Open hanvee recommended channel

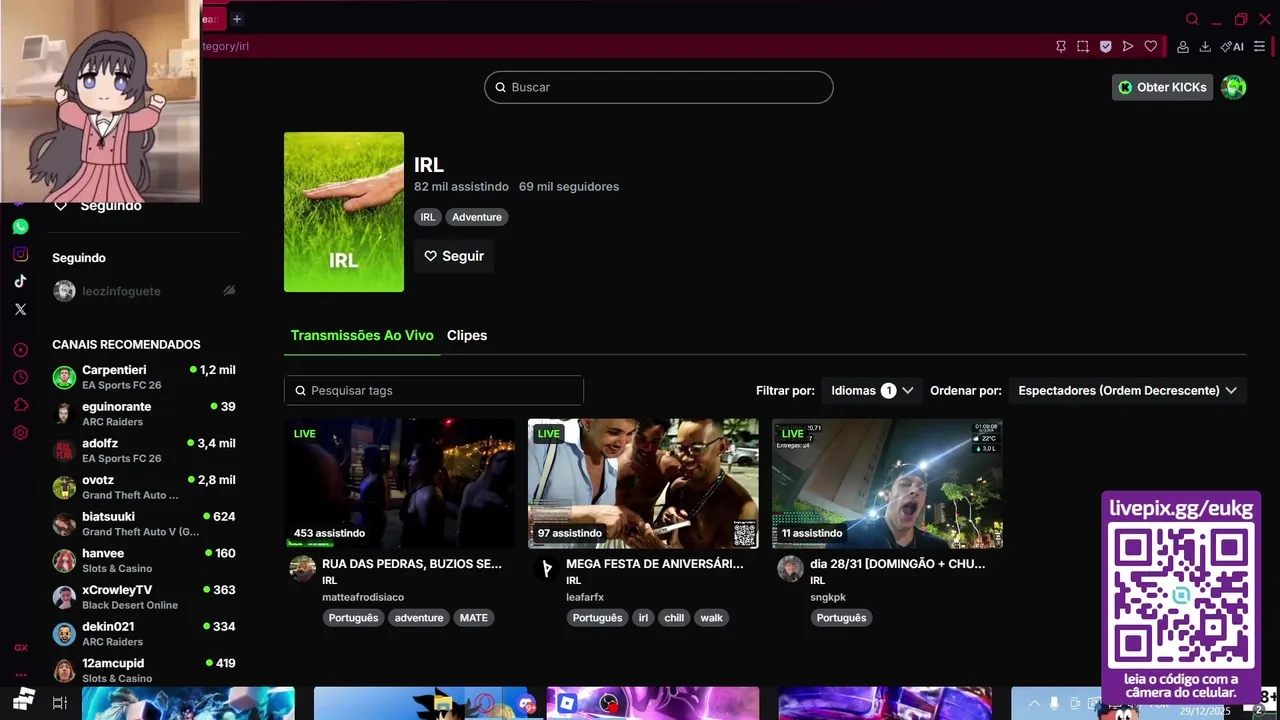144,560
